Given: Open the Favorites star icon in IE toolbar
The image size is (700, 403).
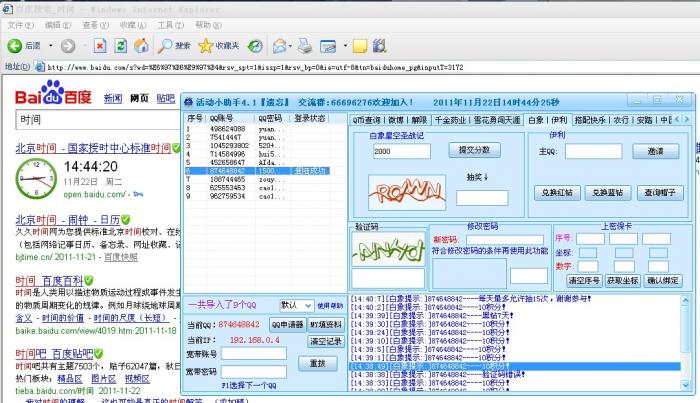Looking at the screenshot, I should click(206, 46).
